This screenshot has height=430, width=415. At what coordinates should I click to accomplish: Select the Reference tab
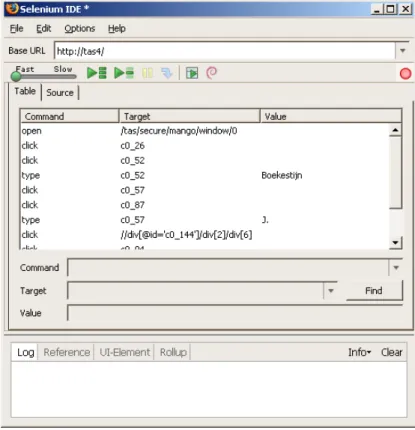(67, 352)
